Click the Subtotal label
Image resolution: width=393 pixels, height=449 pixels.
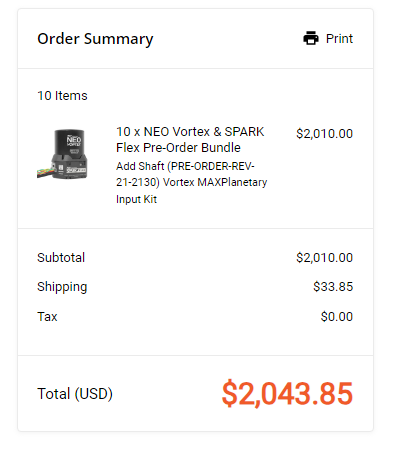[x=61, y=257]
